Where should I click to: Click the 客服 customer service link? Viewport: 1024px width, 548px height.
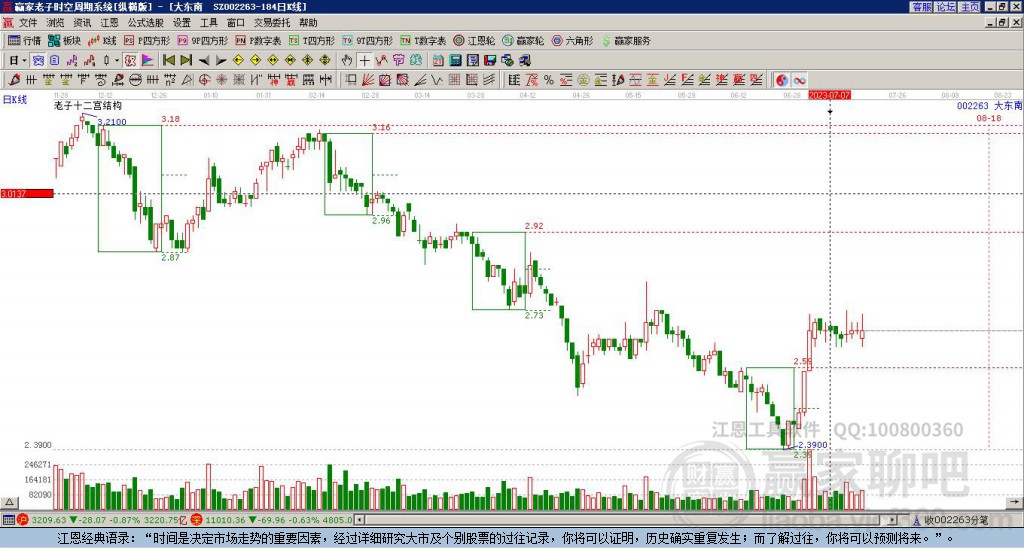[x=921, y=7]
